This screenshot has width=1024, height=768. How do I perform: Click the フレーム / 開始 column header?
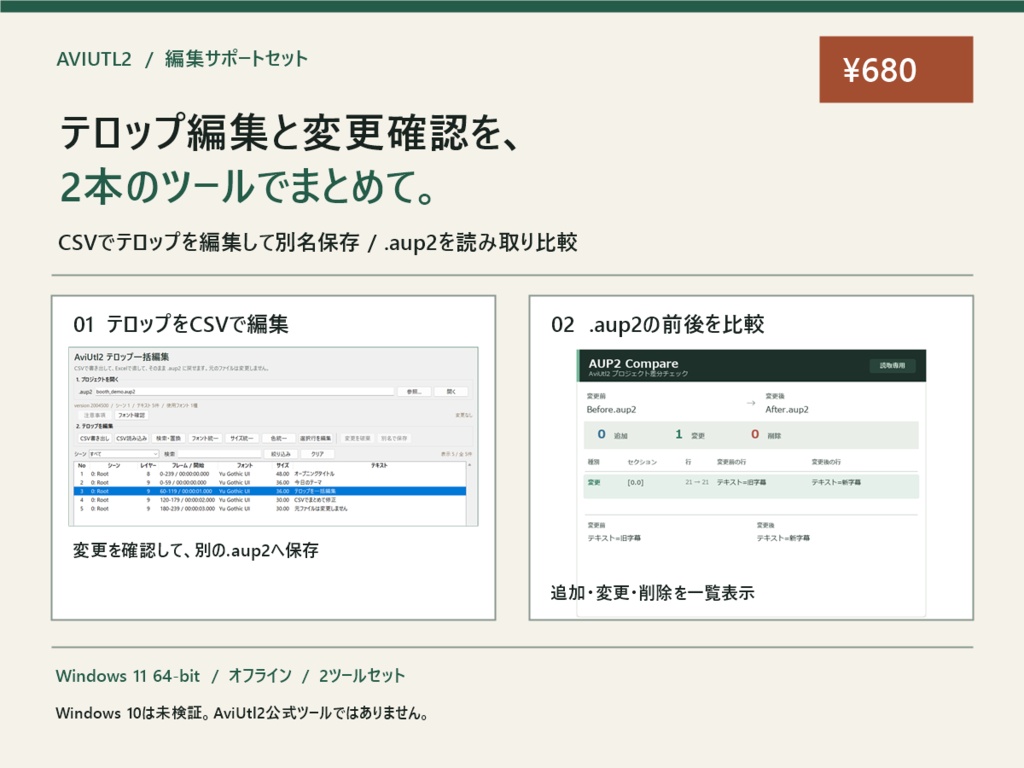coord(188,466)
